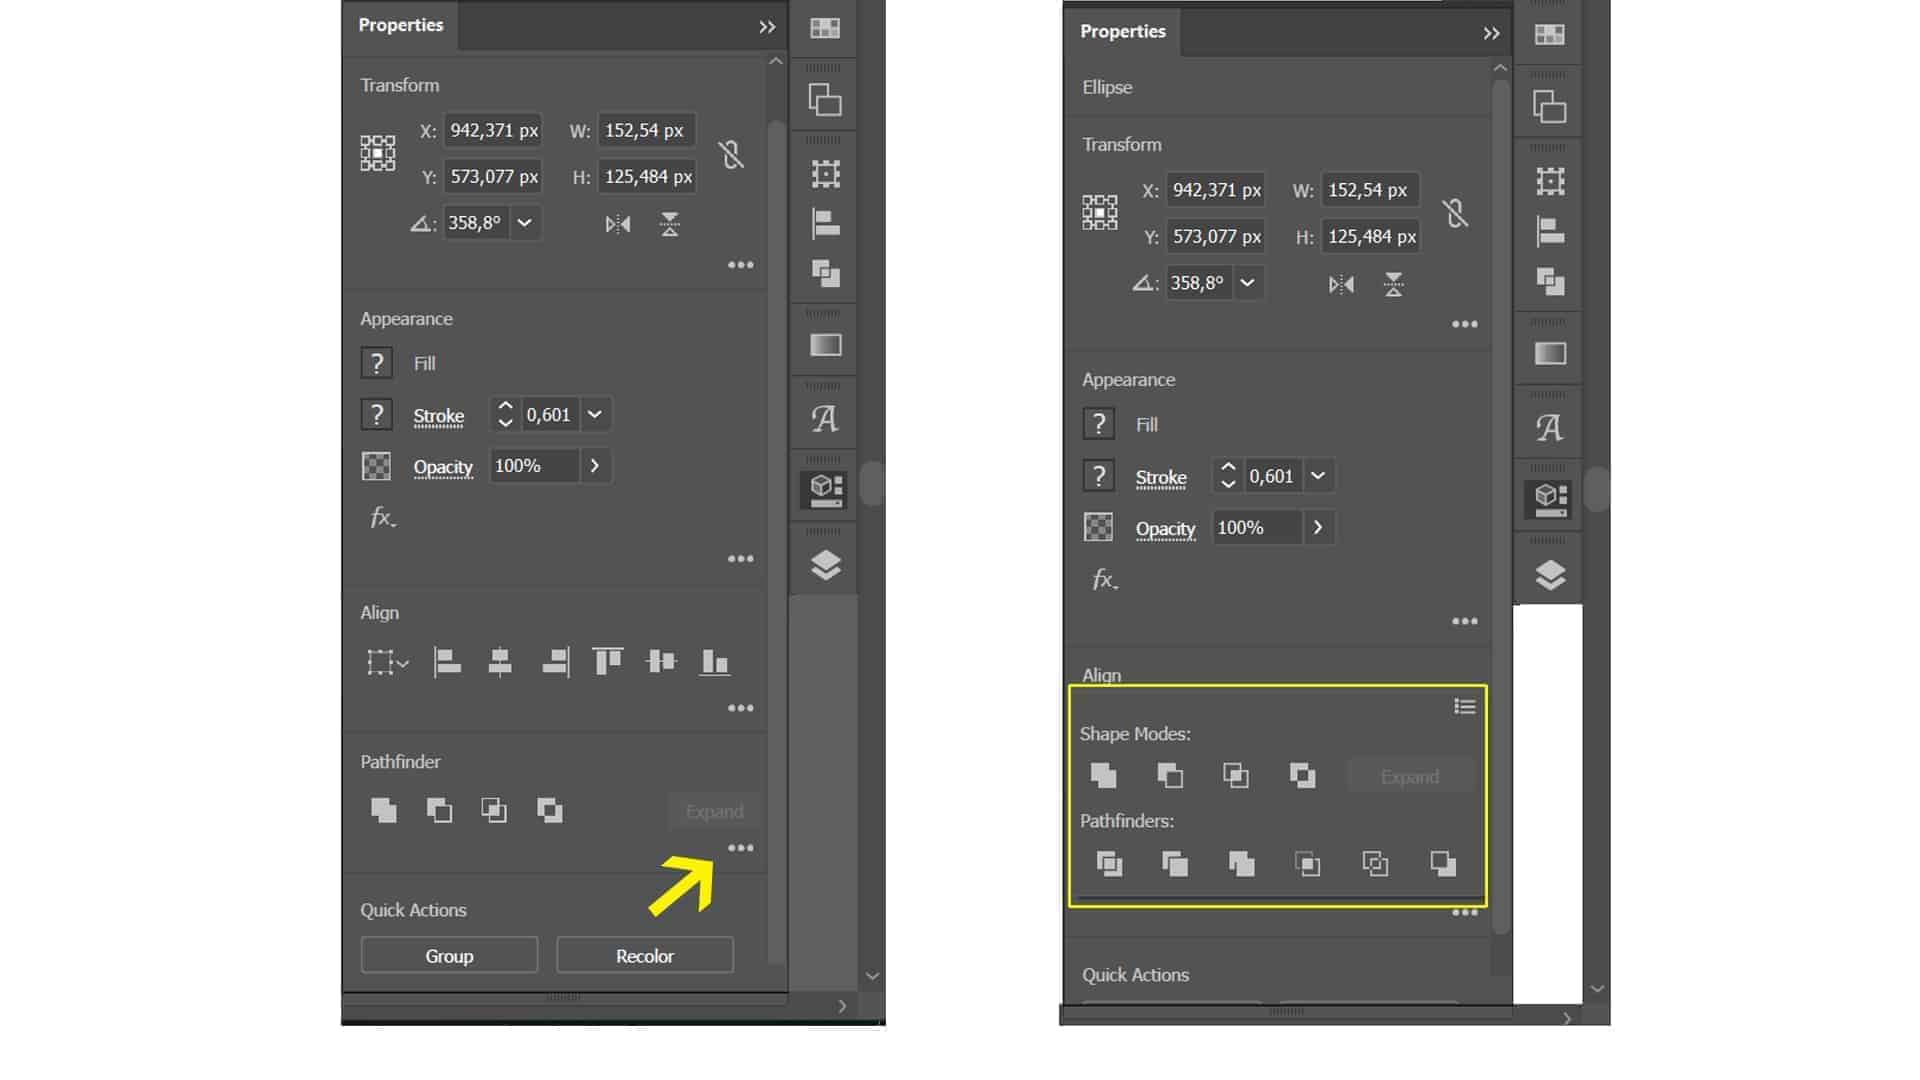Image resolution: width=1920 pixels, height=1080 pixels.
Task: Open more options of left Transform section
Action: pyautogui.click(x=741, y=265)
